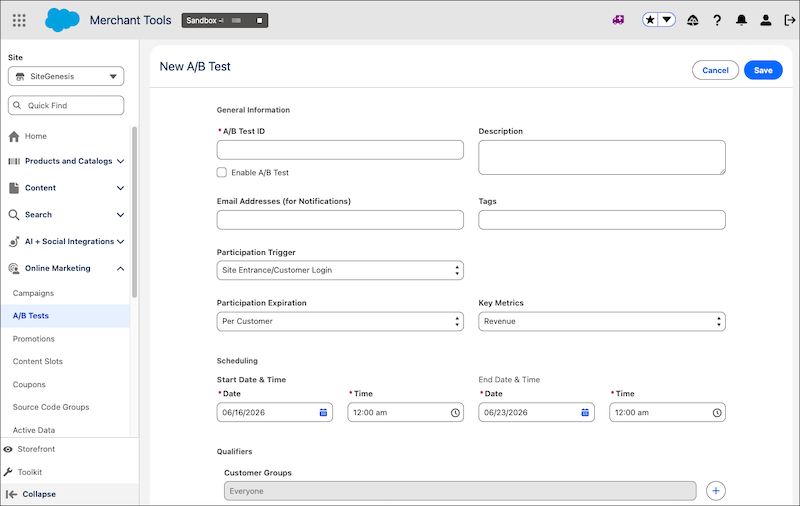Click the Storefront link

[x=36, y=449]
